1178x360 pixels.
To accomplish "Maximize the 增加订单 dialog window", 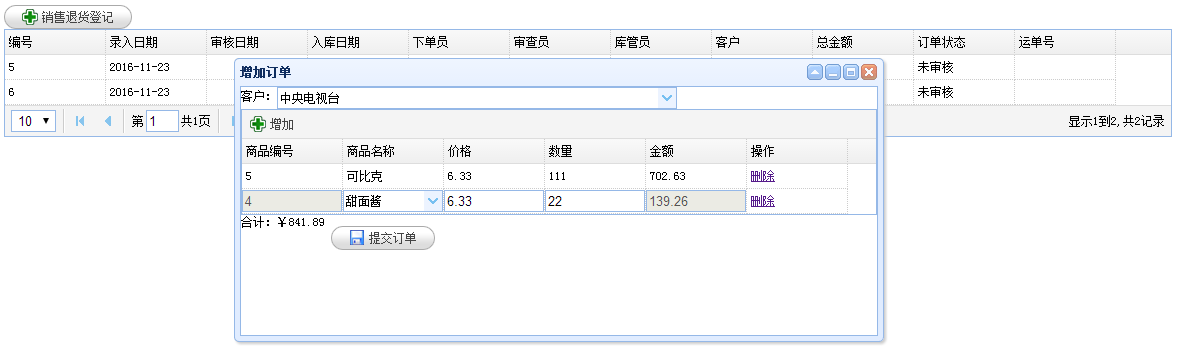I will coord(851,72).
